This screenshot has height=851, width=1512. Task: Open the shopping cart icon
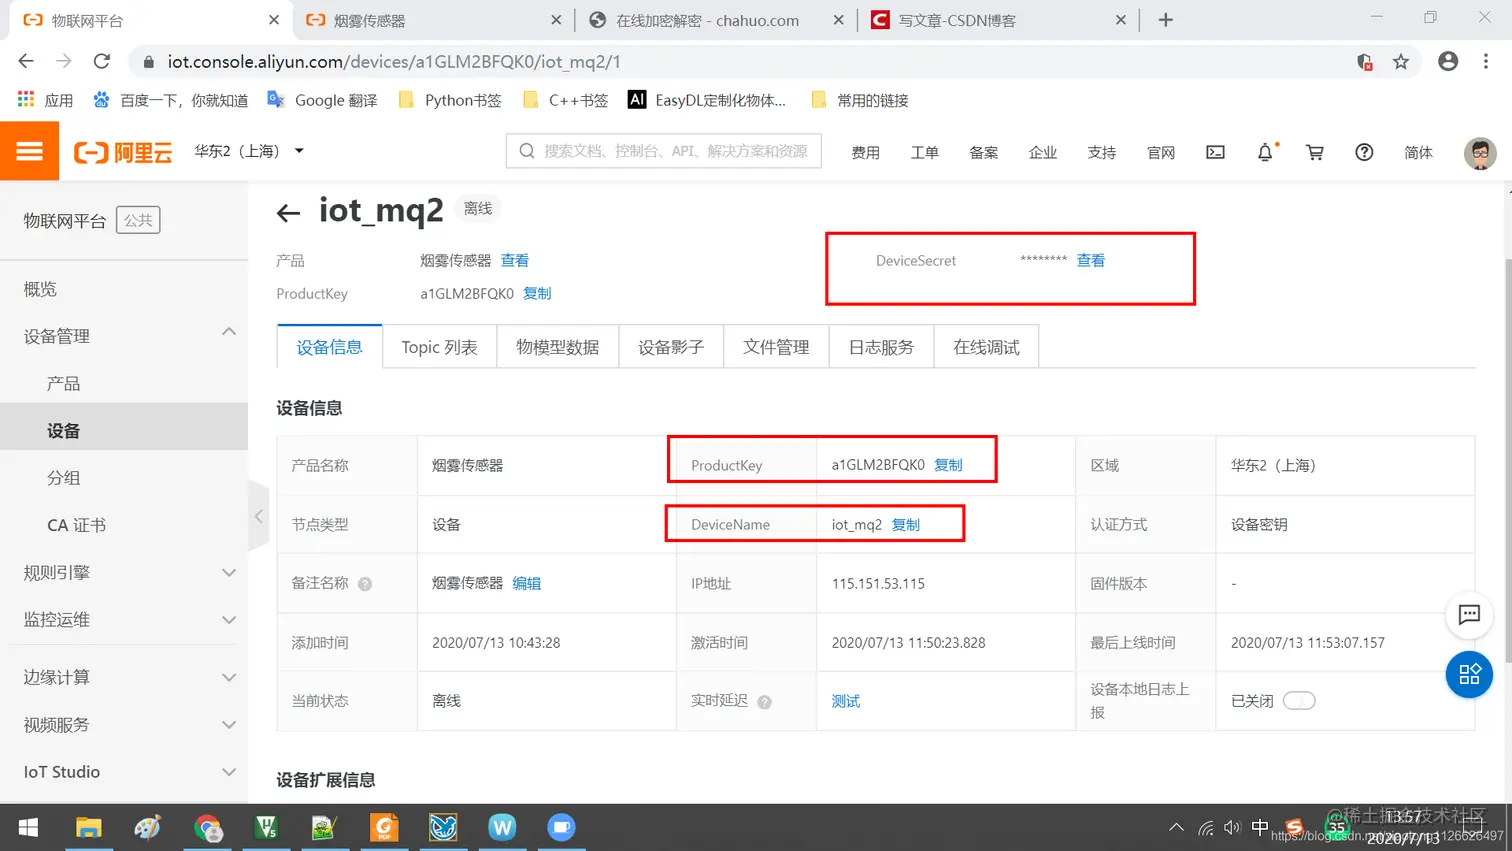(x=1315, y=152)
